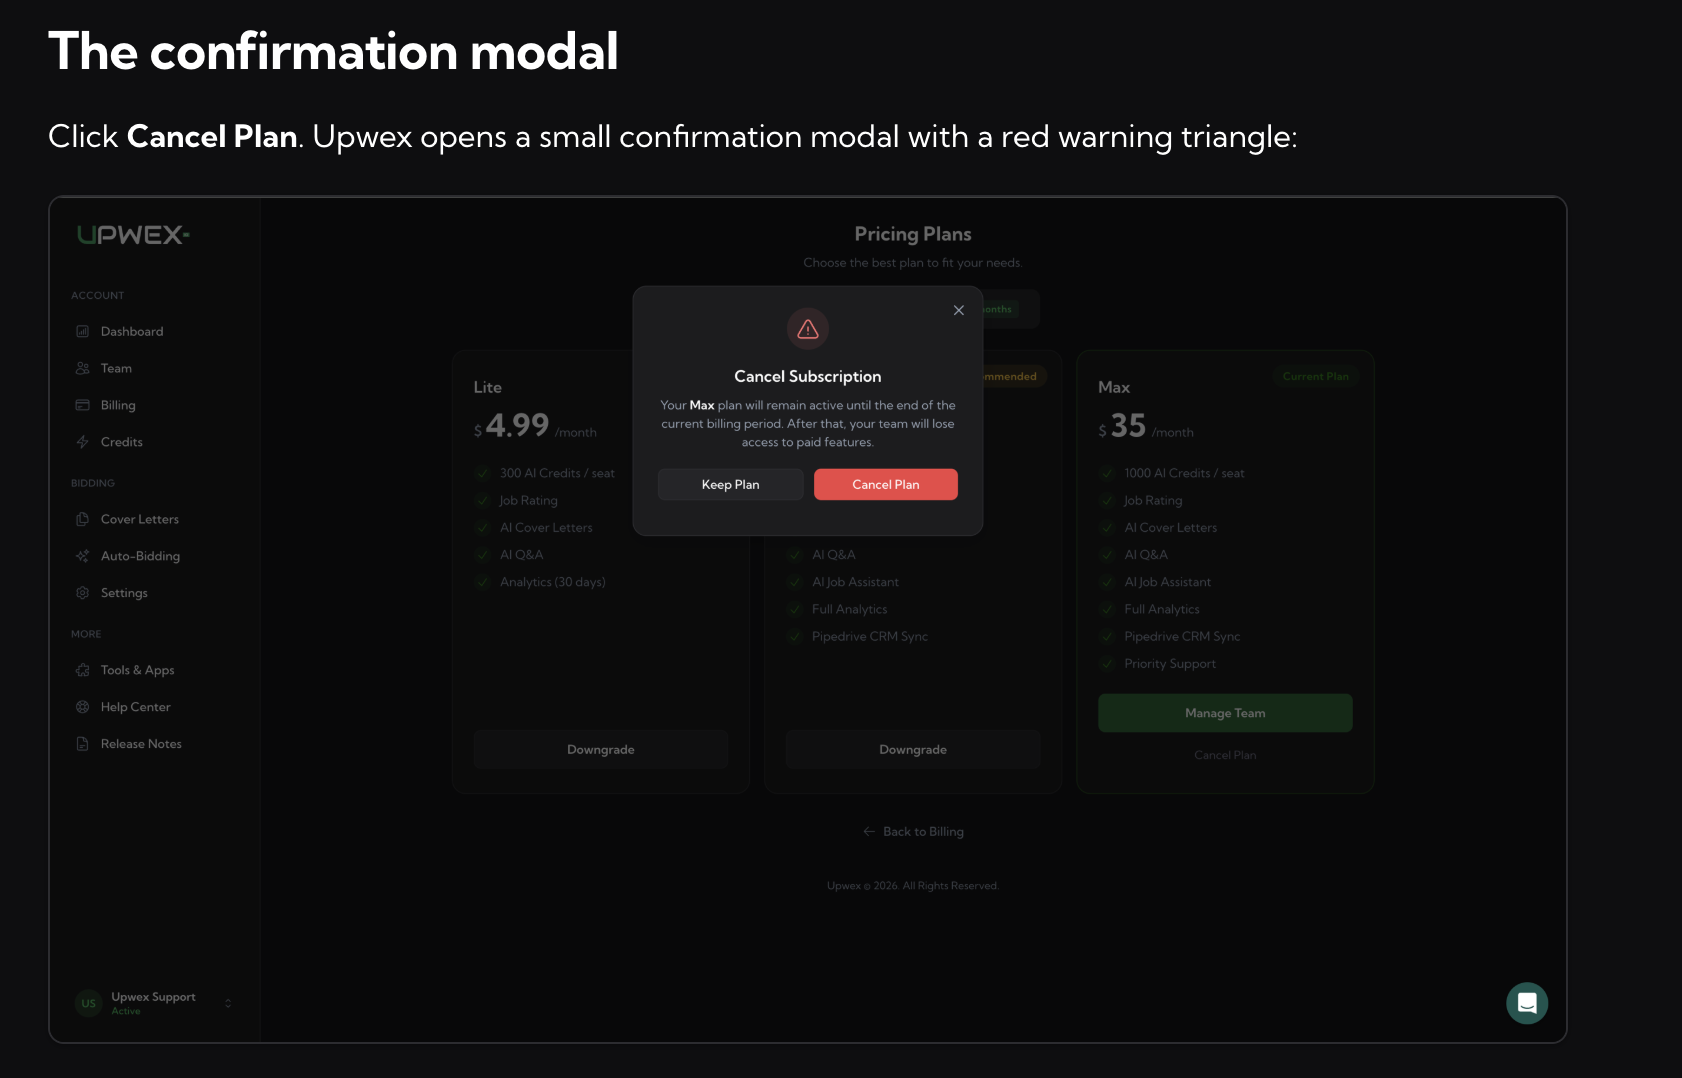Click the Lite plan name
This screenshot has height=1078, width=1682.
click(x=488, y=387)
